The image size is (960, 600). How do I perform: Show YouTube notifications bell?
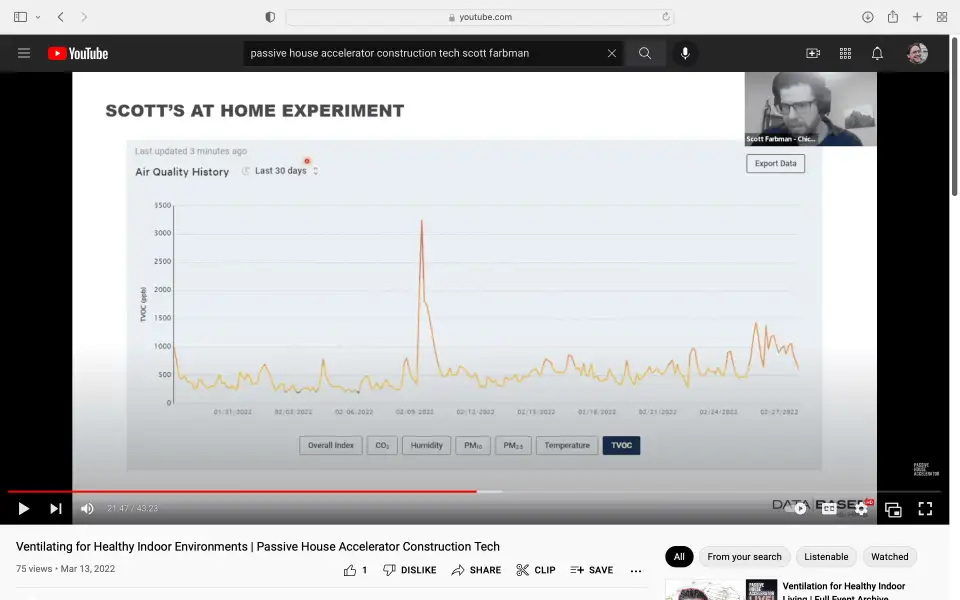(x=877, y=53)
